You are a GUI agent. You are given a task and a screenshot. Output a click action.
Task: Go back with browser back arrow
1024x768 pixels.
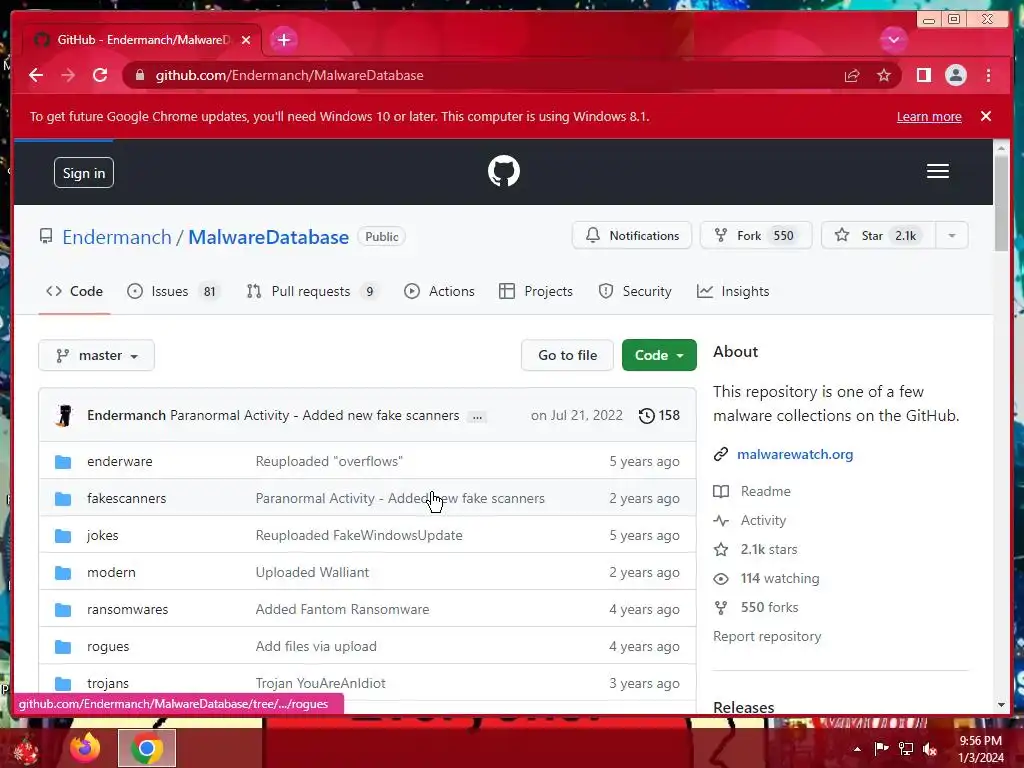pyautogui.click(x=36, y=75)
